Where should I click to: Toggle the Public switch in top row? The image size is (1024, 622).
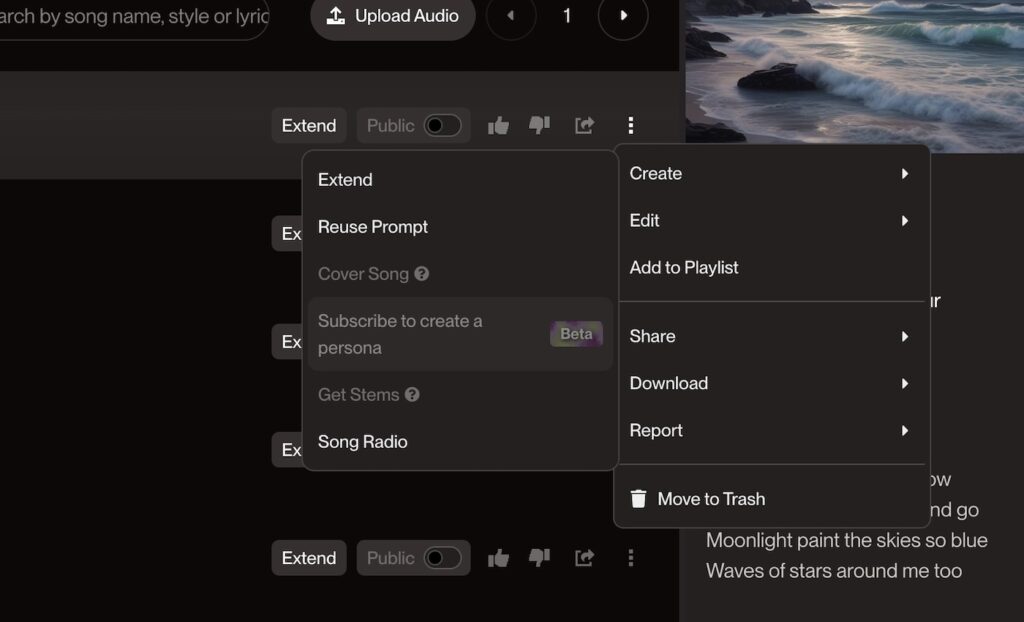click(x=442, y=125)
